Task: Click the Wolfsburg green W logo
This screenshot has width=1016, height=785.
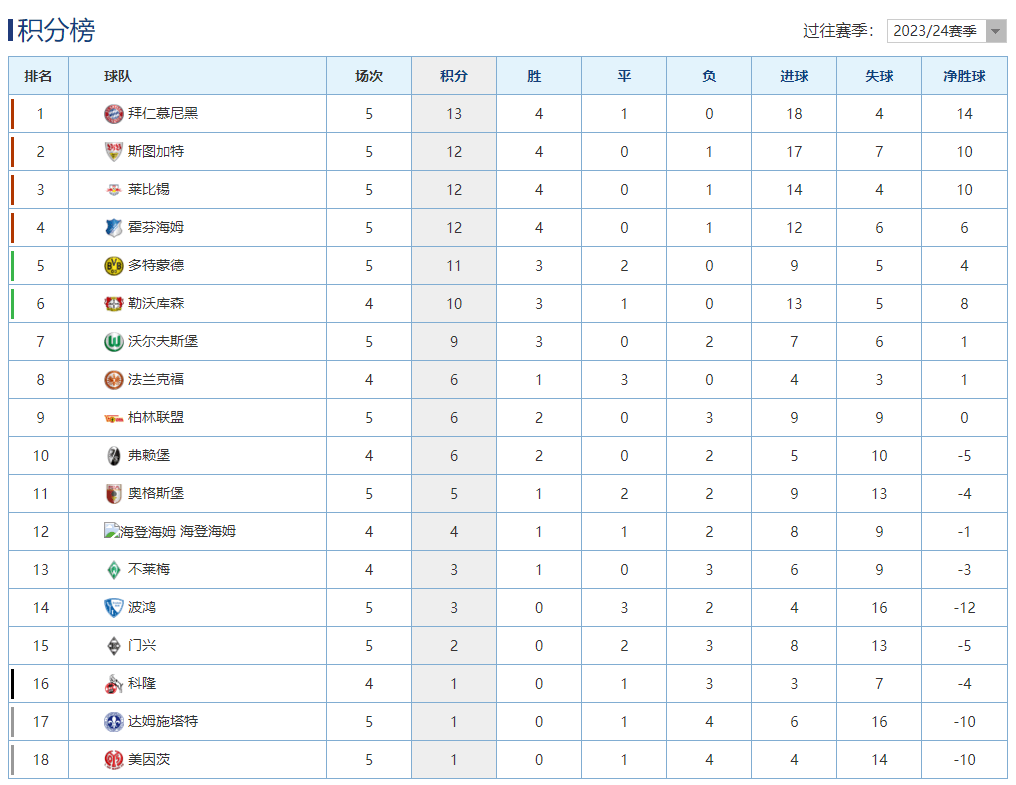Action: (x=113, y=342)
